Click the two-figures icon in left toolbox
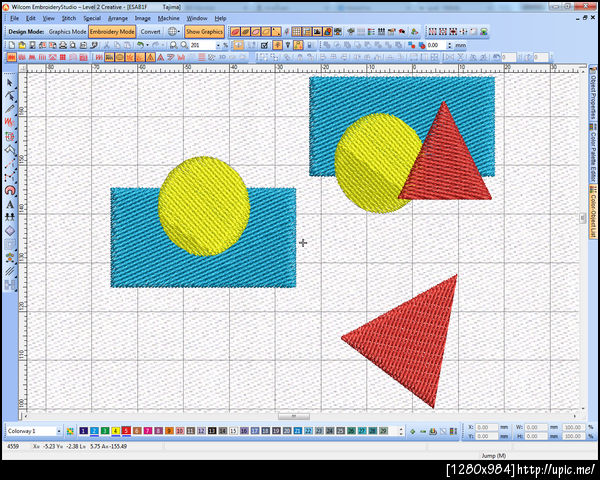The width and height of the screenshot is (600, 480). point(10,217)
